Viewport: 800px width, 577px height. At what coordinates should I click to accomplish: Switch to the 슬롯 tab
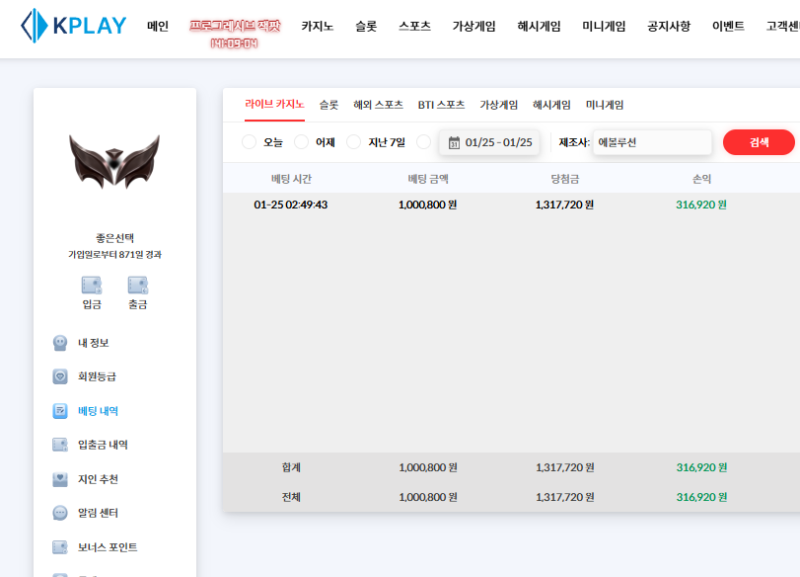pos(329,104)
